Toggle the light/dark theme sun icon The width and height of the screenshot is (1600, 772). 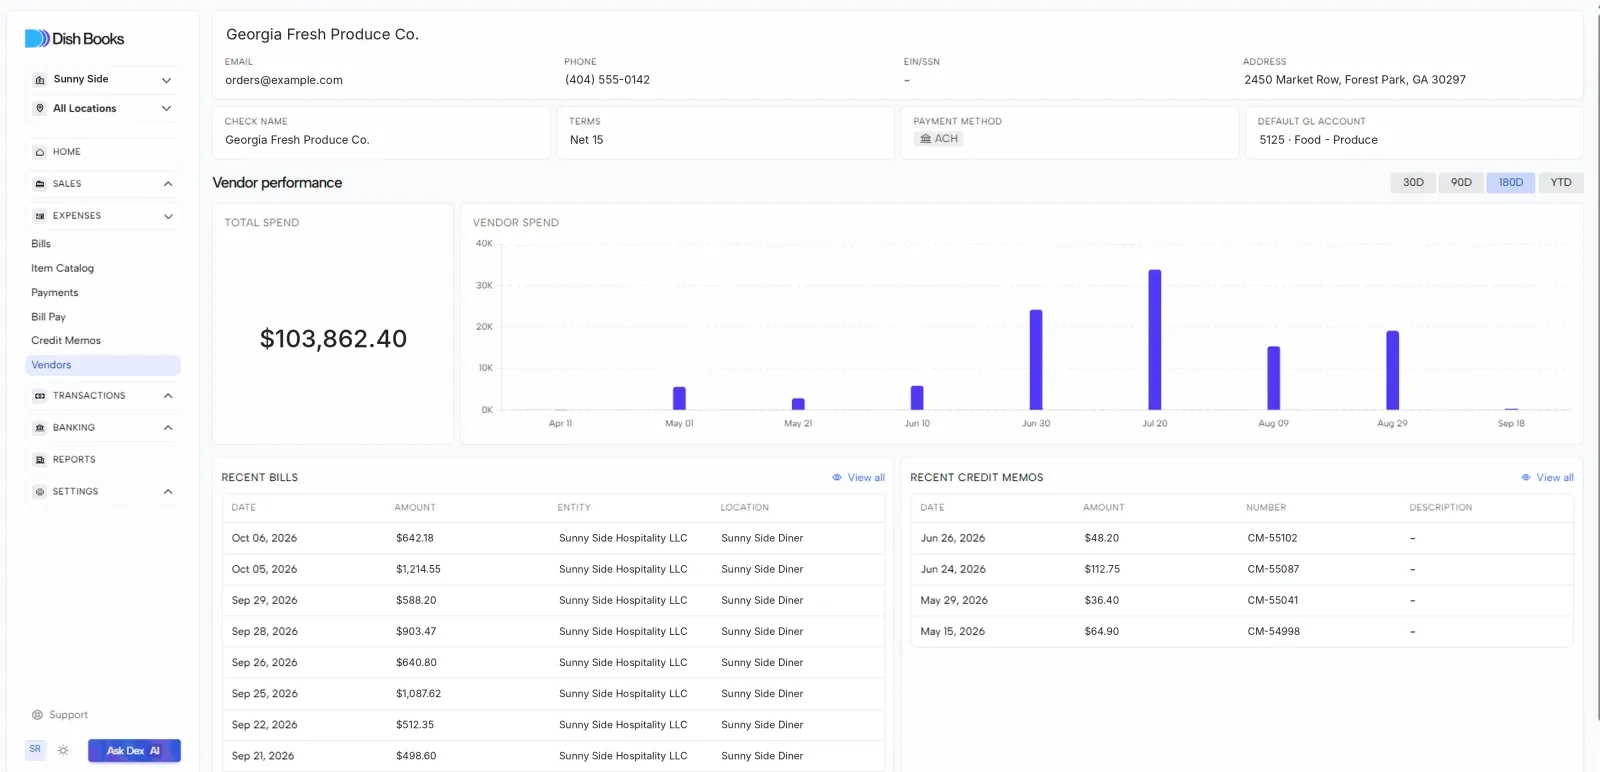(63, 750)
